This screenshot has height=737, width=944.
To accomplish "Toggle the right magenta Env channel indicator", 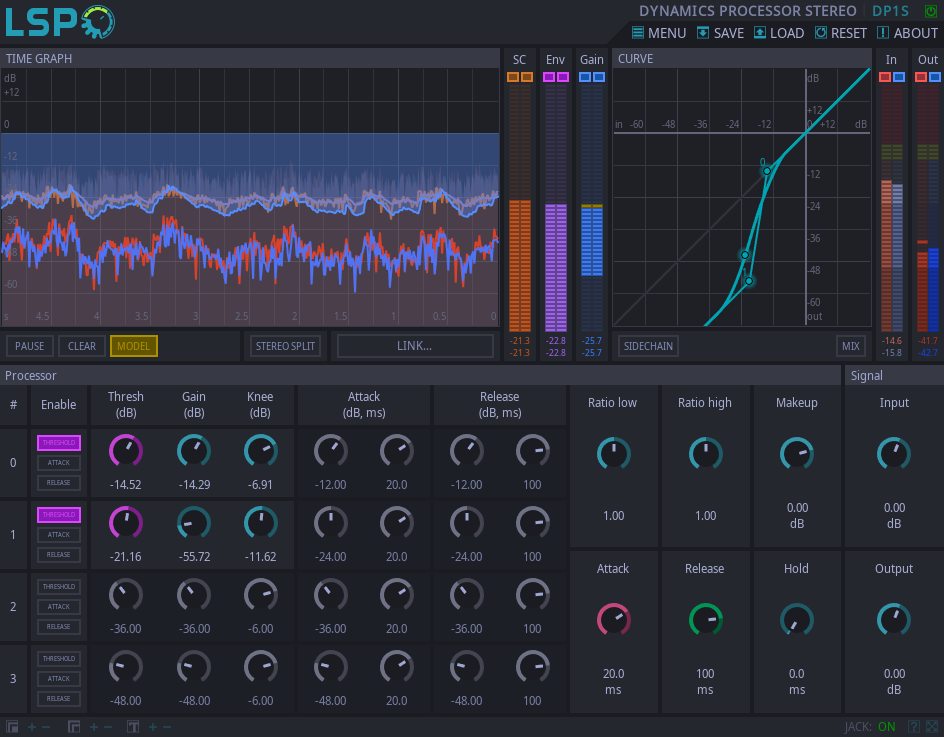I will [x=563, y=77].
